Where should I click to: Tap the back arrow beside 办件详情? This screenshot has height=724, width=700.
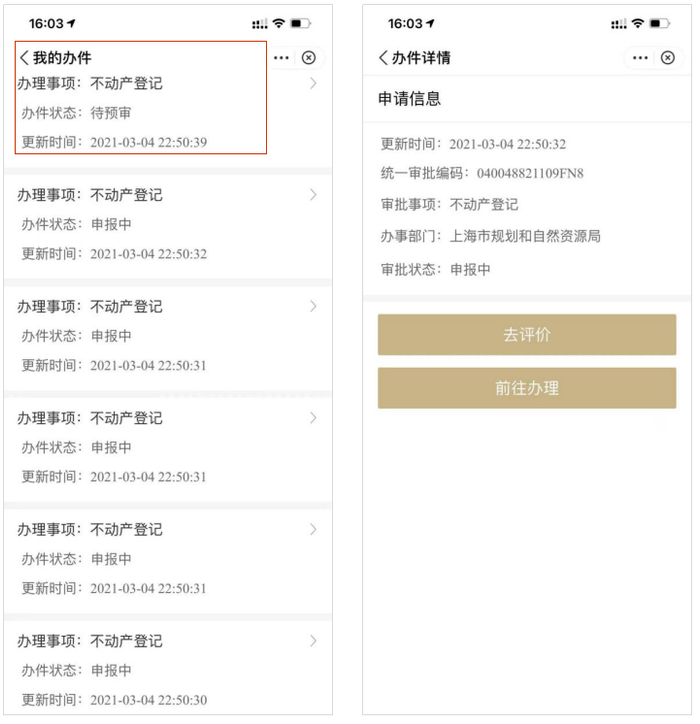point(383,58)
